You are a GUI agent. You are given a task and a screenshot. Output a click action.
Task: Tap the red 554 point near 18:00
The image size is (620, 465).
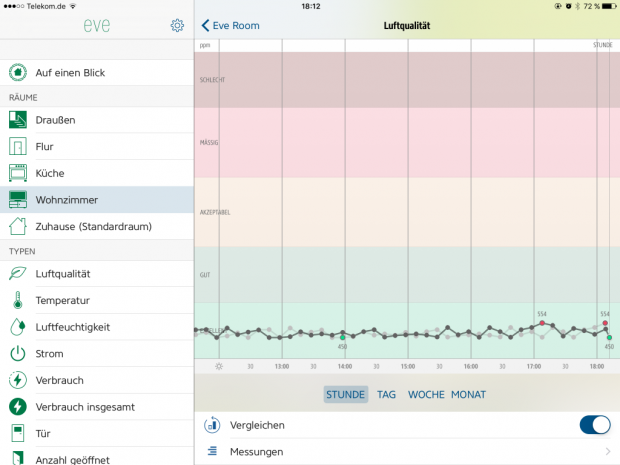pyautogui.click(x=605, y=323)
